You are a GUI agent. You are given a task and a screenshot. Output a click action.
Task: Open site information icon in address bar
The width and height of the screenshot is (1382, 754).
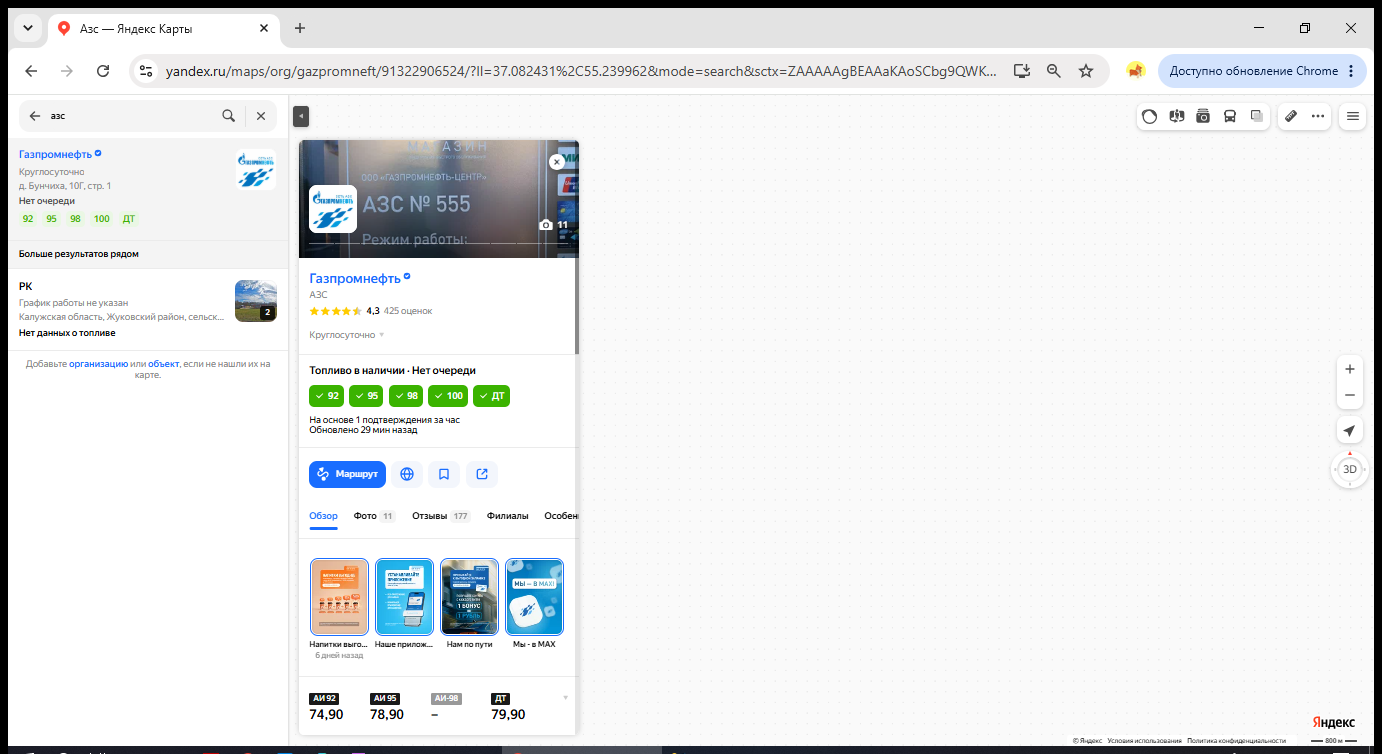[146, 71]
